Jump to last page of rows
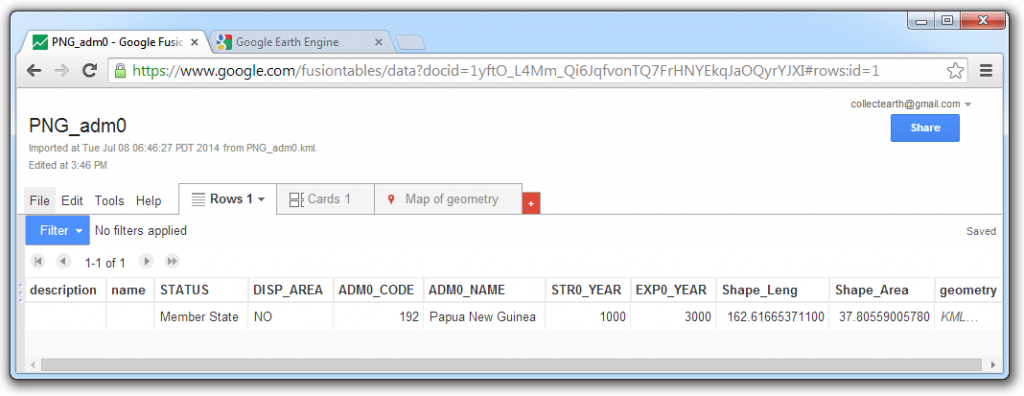1024x396 pixels. coord(172,261)
